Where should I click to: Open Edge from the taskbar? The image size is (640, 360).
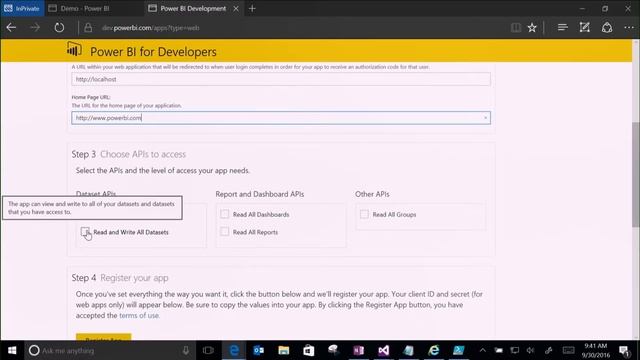click(234, 350)
